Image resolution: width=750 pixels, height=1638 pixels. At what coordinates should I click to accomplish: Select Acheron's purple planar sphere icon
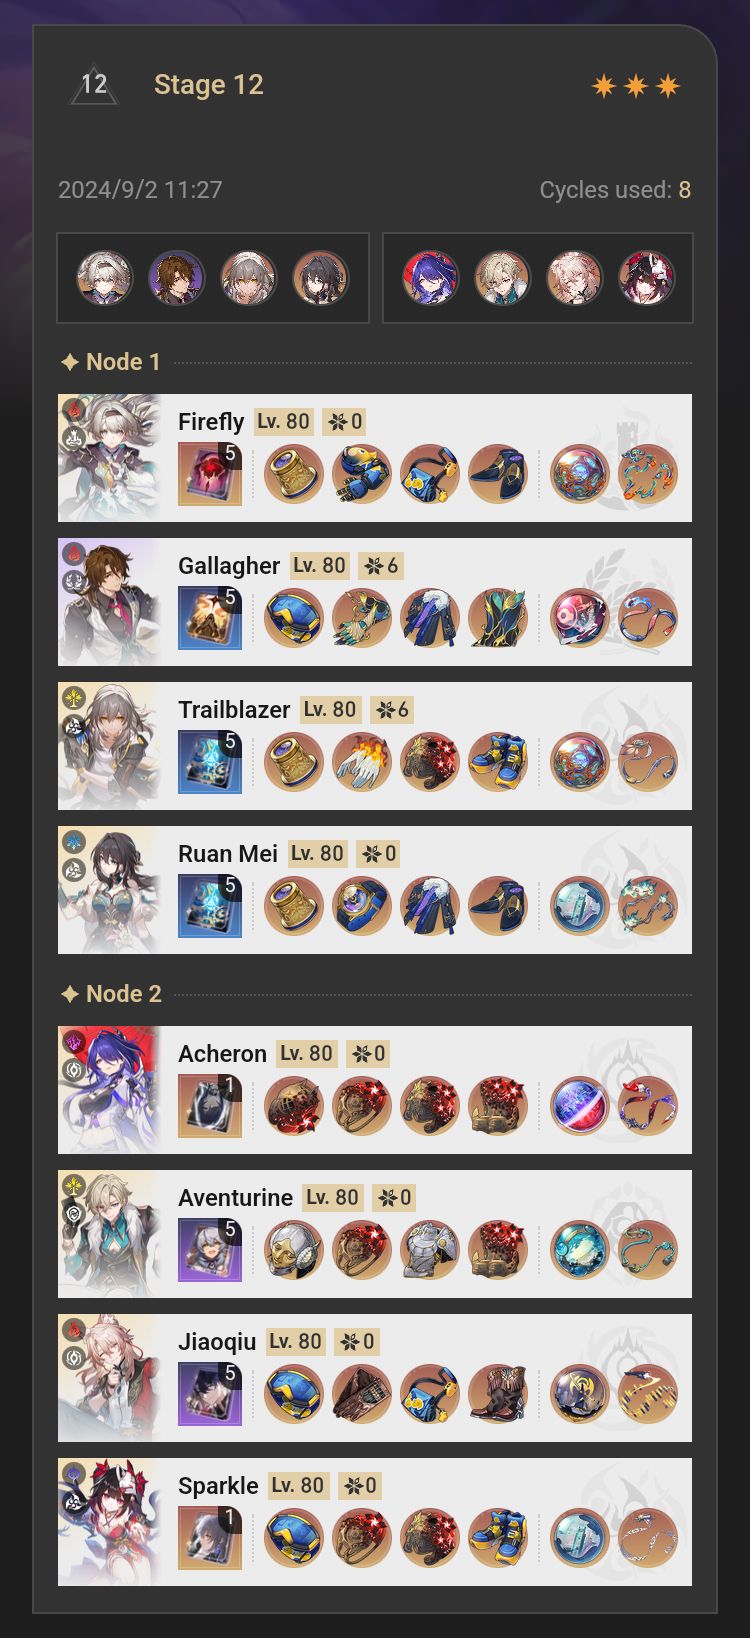click(580, 1106)
